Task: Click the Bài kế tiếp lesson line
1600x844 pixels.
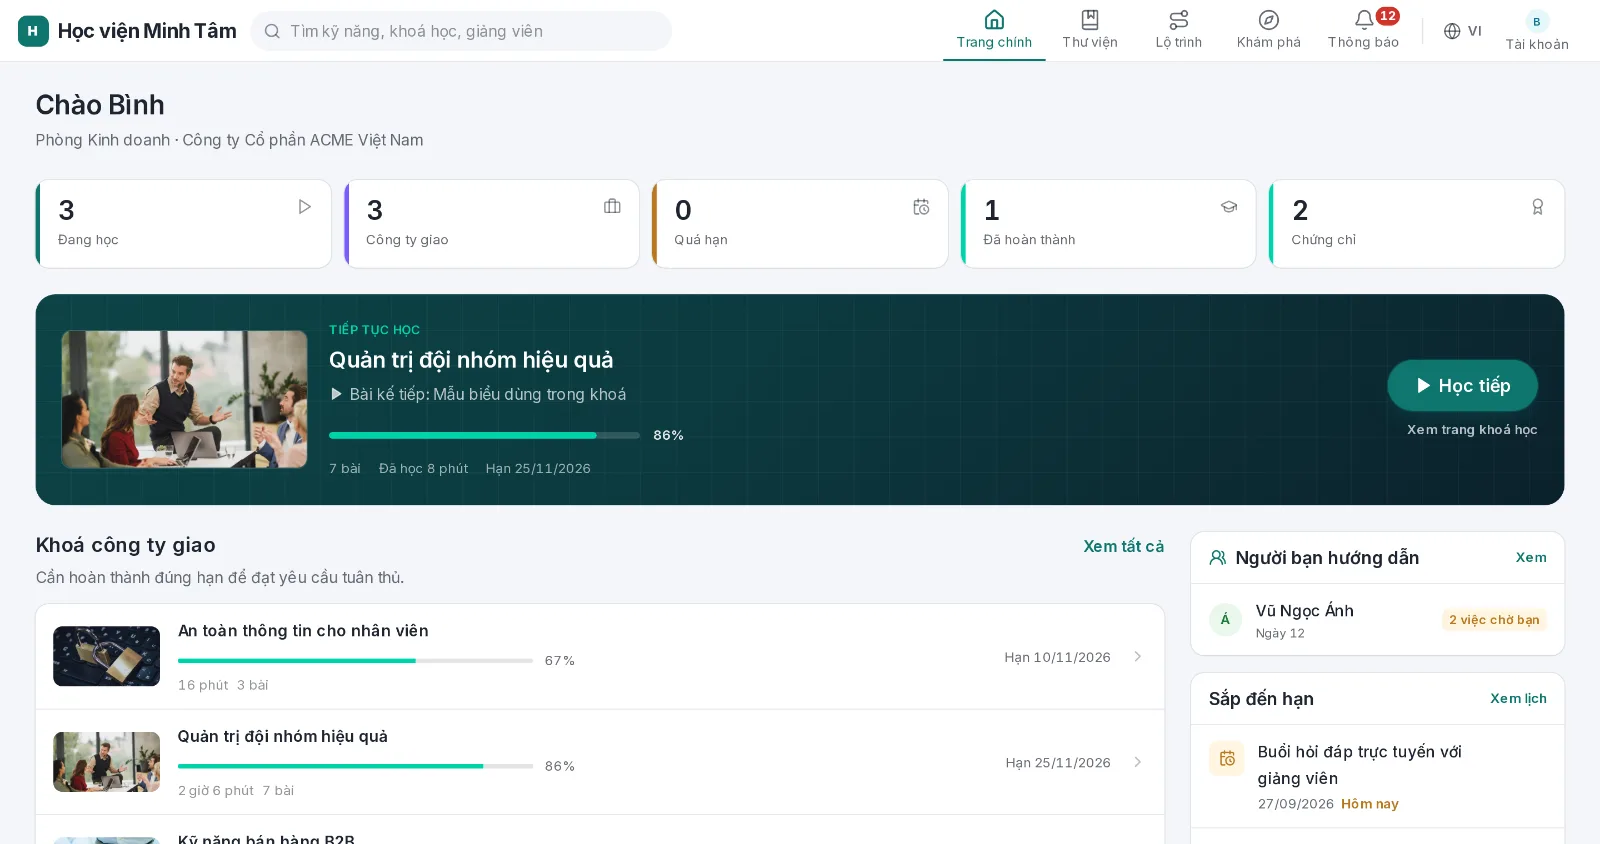Action: (478, 395)
